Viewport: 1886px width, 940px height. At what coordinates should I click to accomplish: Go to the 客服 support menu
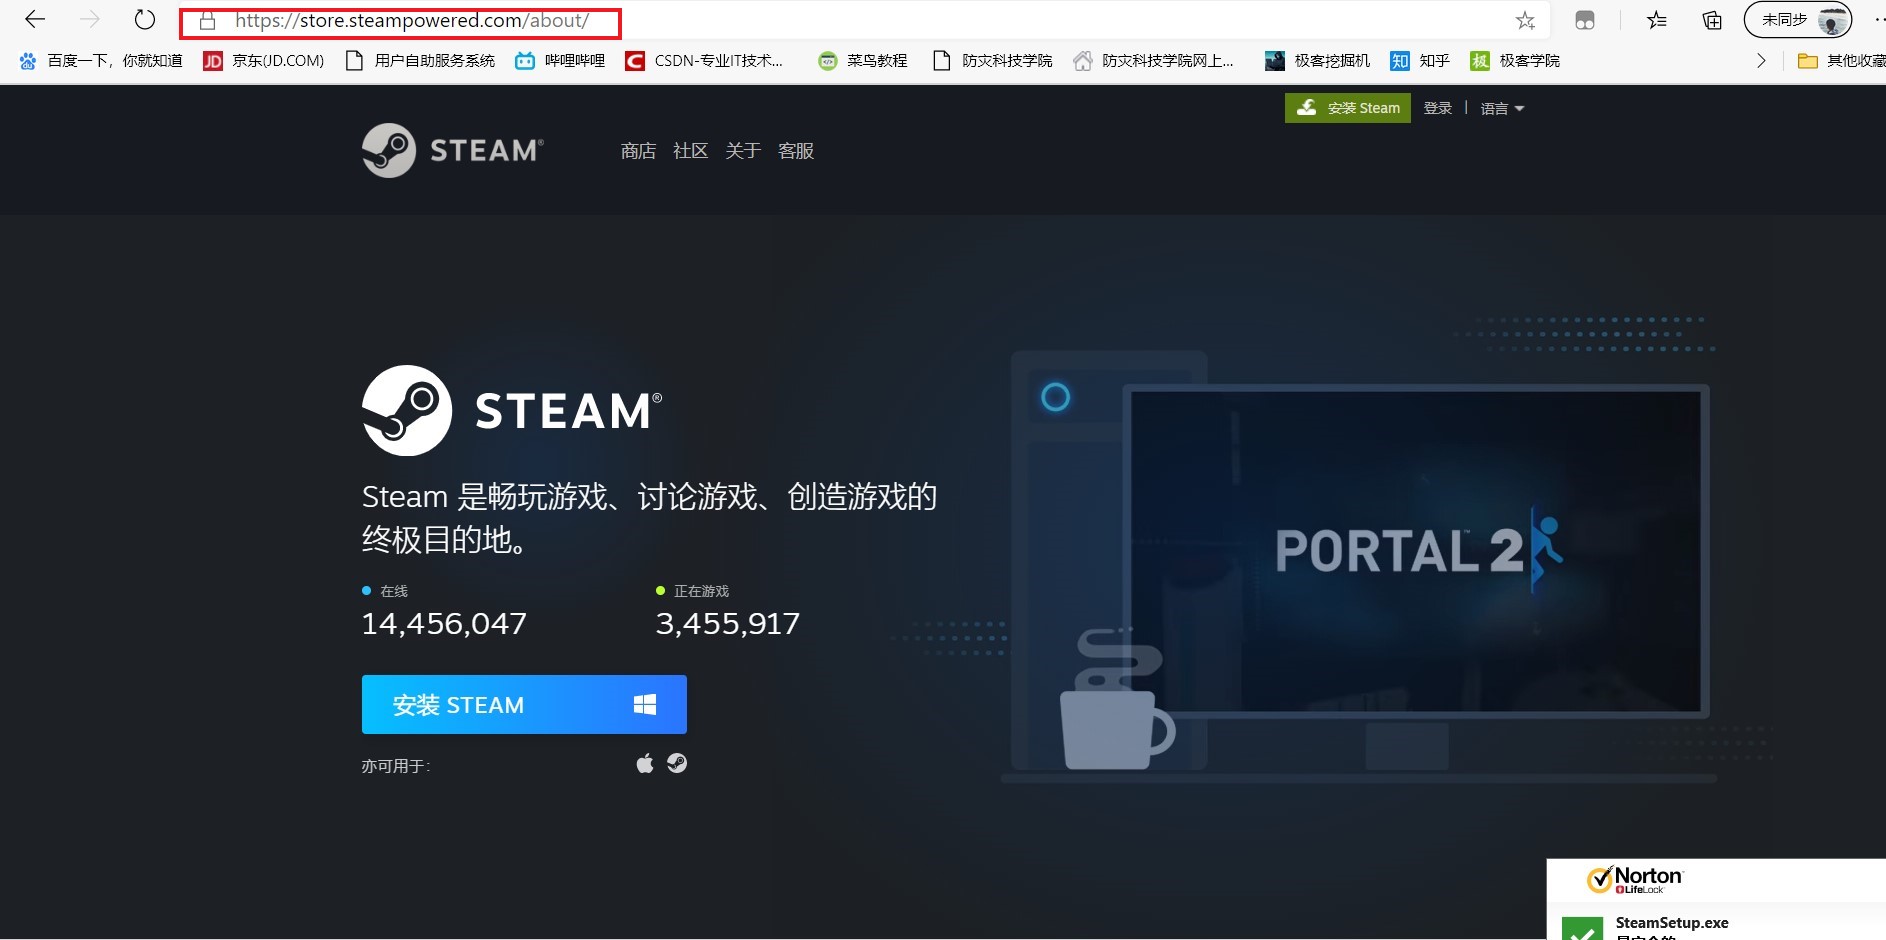(796, 151)
